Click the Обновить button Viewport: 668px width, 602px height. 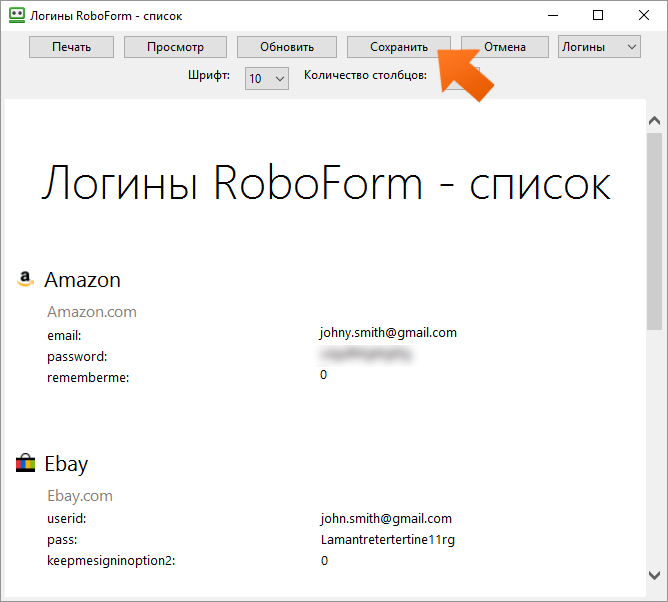[287, 47]
